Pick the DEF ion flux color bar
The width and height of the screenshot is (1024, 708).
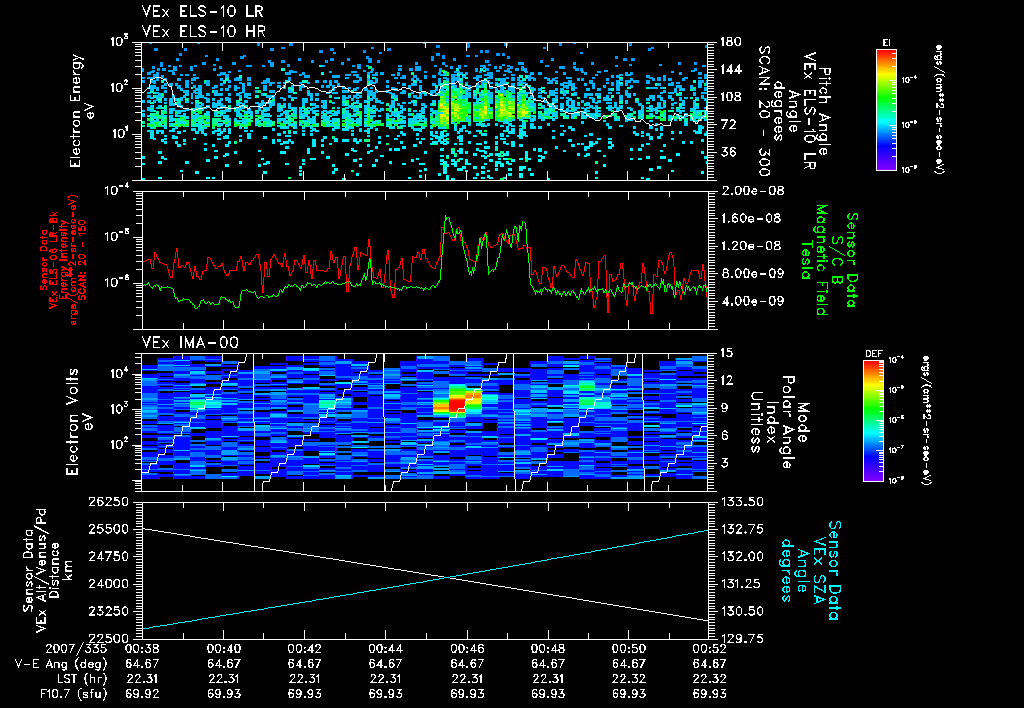point(872,421)
